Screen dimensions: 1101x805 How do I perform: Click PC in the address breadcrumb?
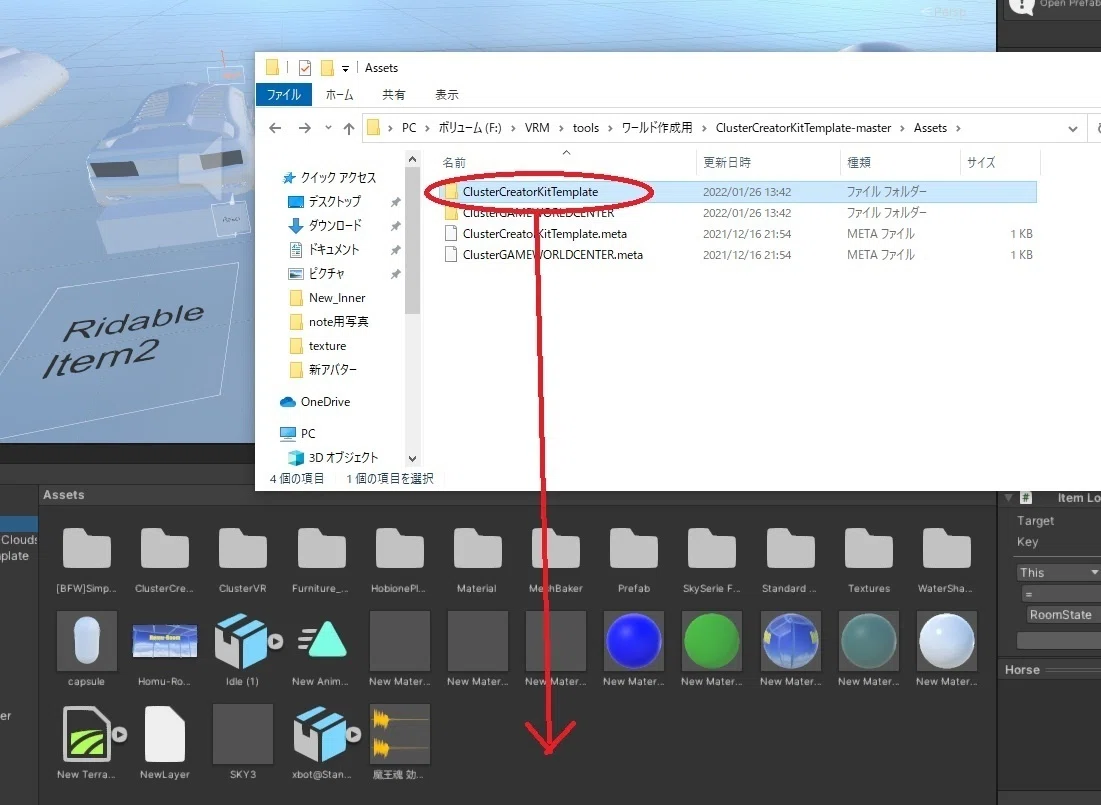[x=409, y=128]
